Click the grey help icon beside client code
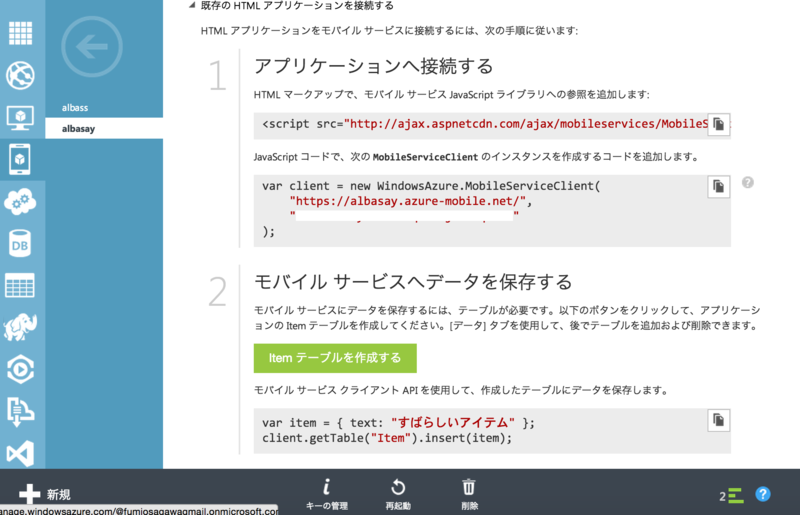This screenshot has height=515, width=800. click(747, 183)
